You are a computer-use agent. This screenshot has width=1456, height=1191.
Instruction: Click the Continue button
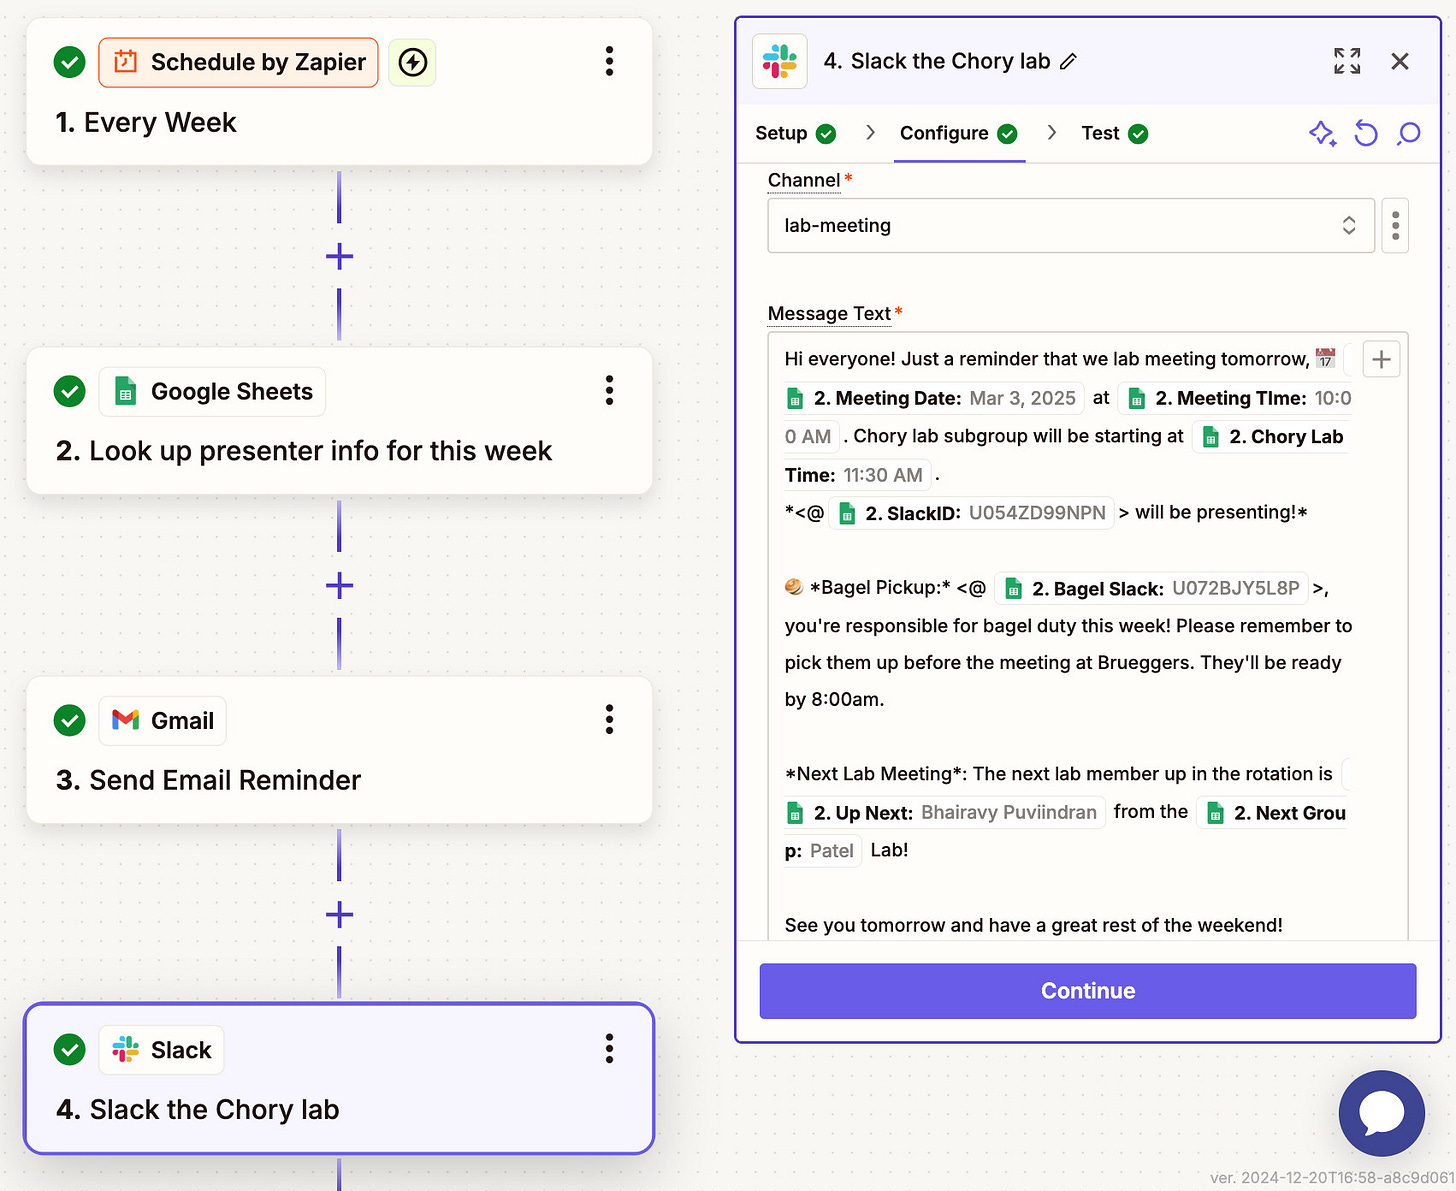(1088, 991)
